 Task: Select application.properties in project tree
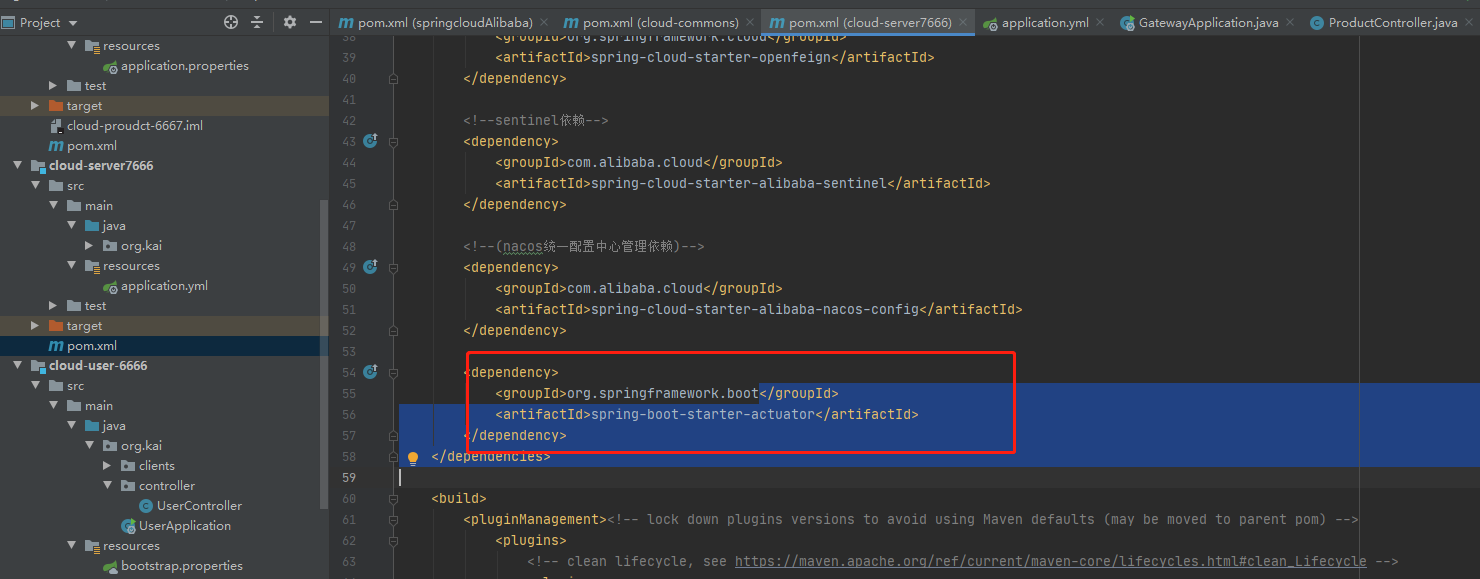pyautogui.click(x=185, y=66)
